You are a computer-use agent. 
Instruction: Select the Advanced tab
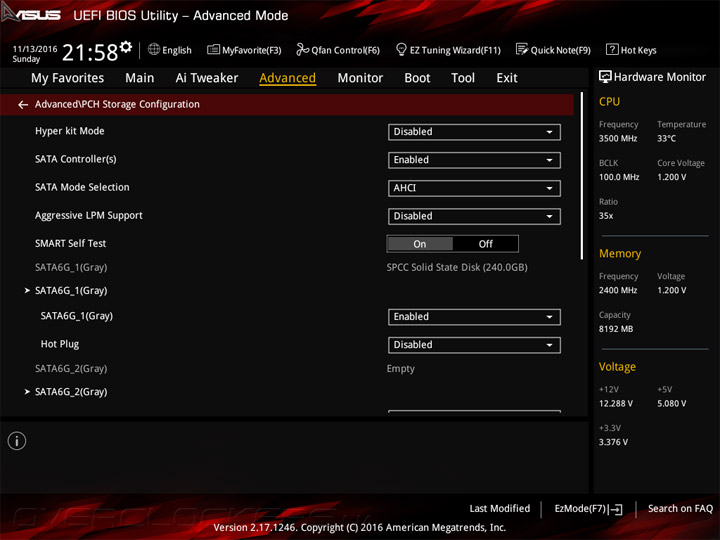tap(287, 78)
